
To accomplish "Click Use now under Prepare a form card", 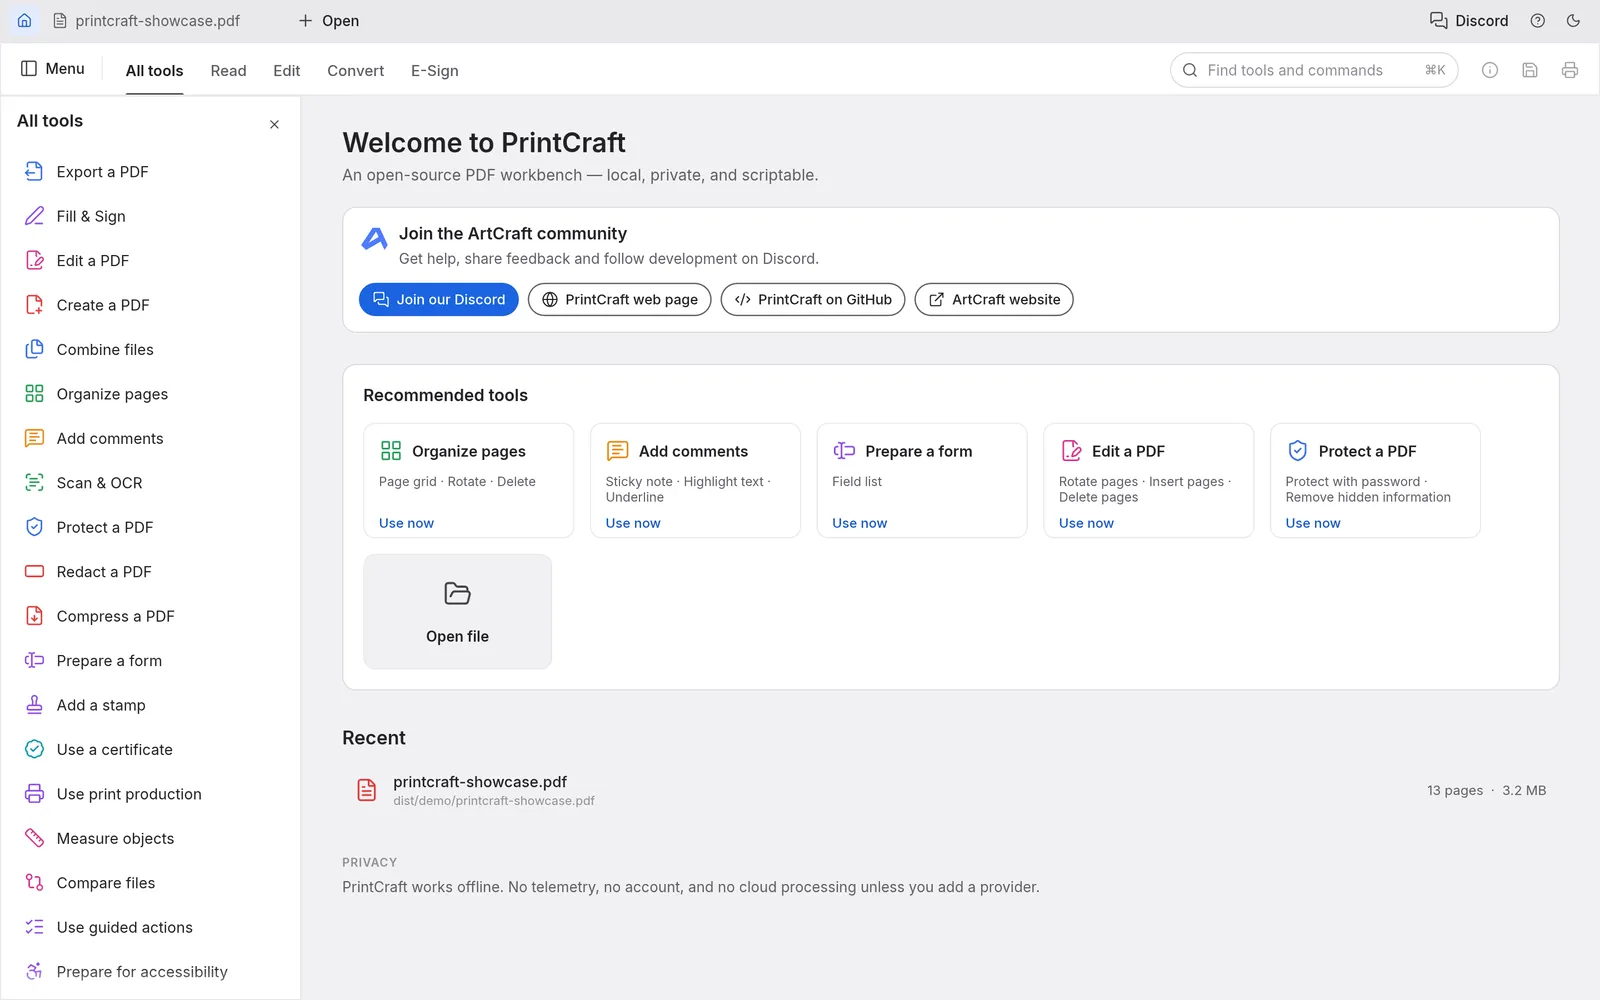I will pyautogui.click(x=860, y=523).
